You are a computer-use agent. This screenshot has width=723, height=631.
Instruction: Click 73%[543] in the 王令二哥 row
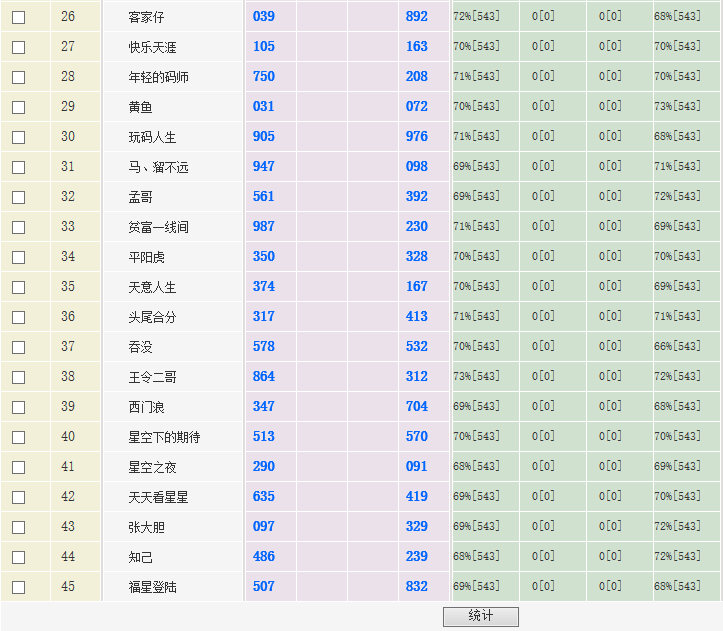pos(476,377)
